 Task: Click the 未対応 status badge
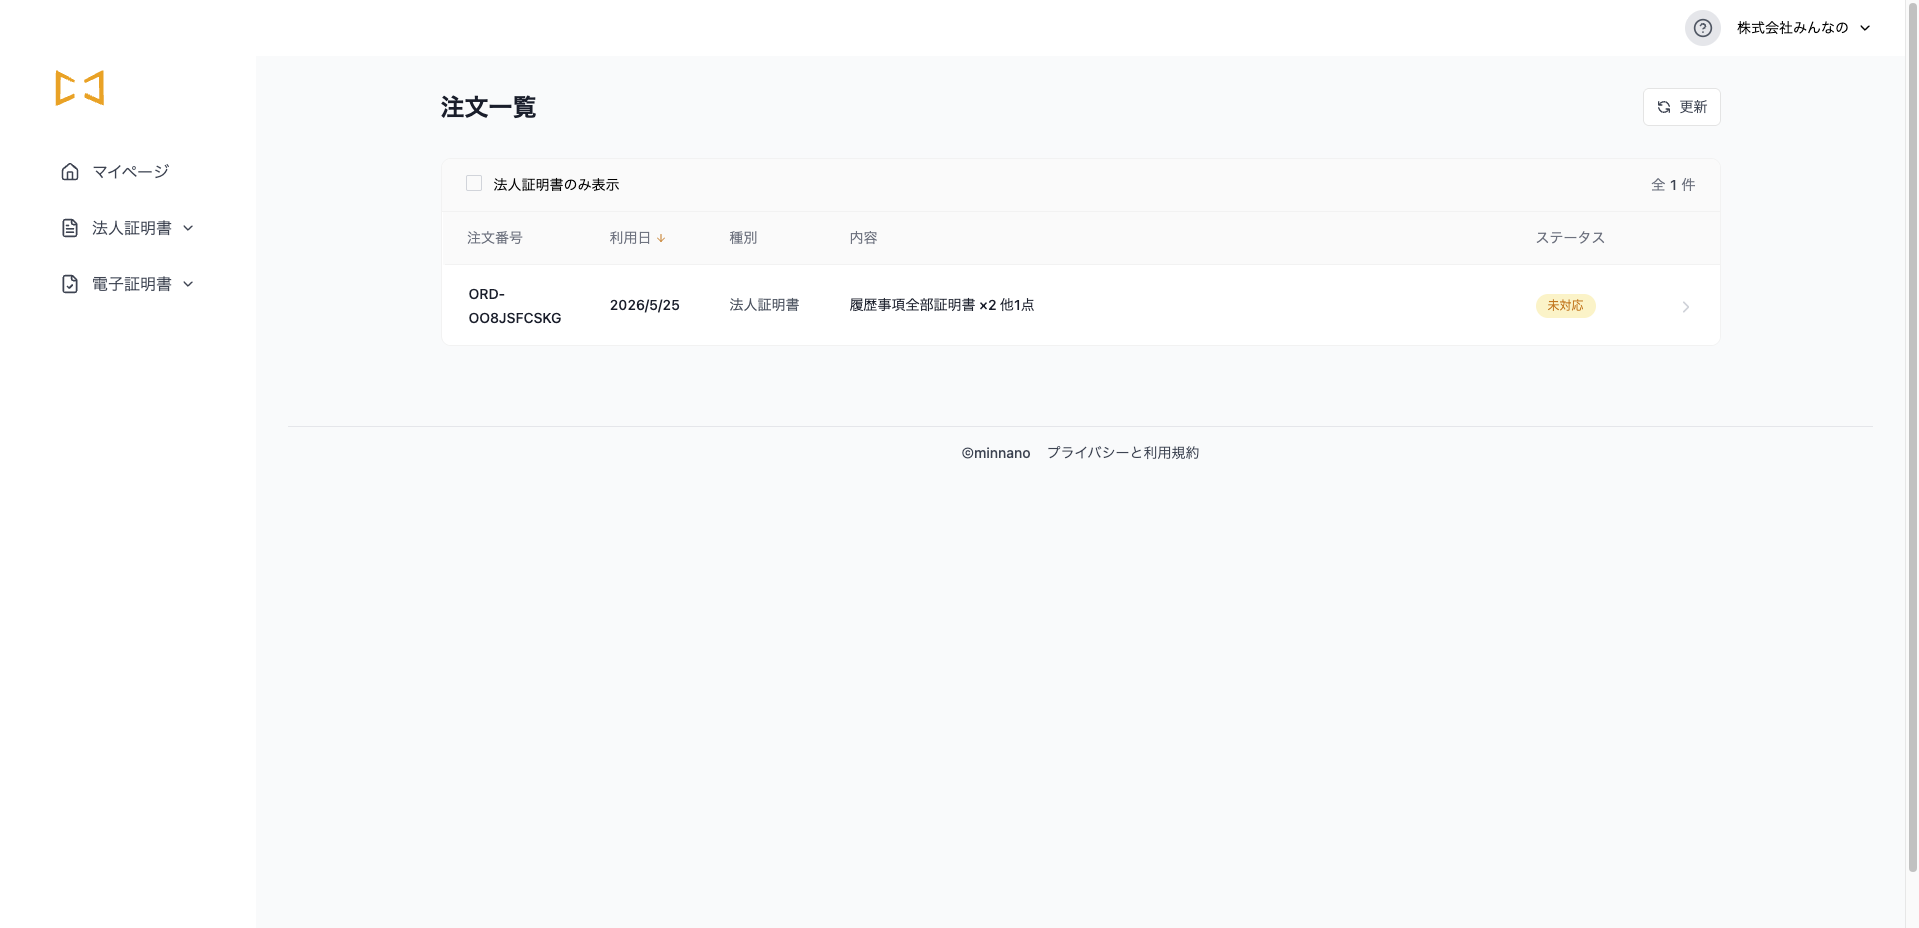click(1566, 306)
